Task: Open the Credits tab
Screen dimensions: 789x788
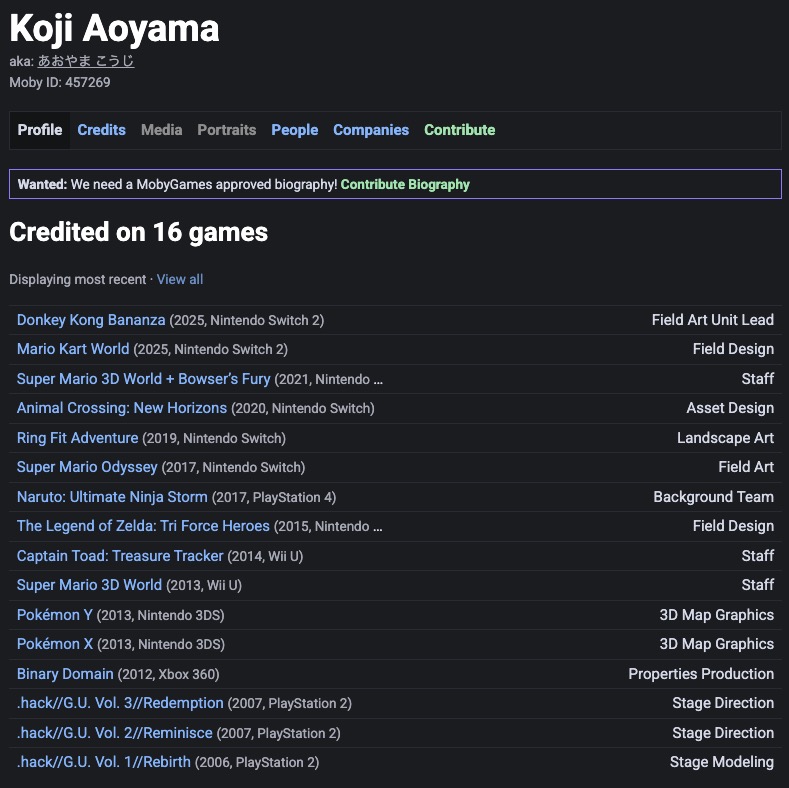Action: click(101, 130)
